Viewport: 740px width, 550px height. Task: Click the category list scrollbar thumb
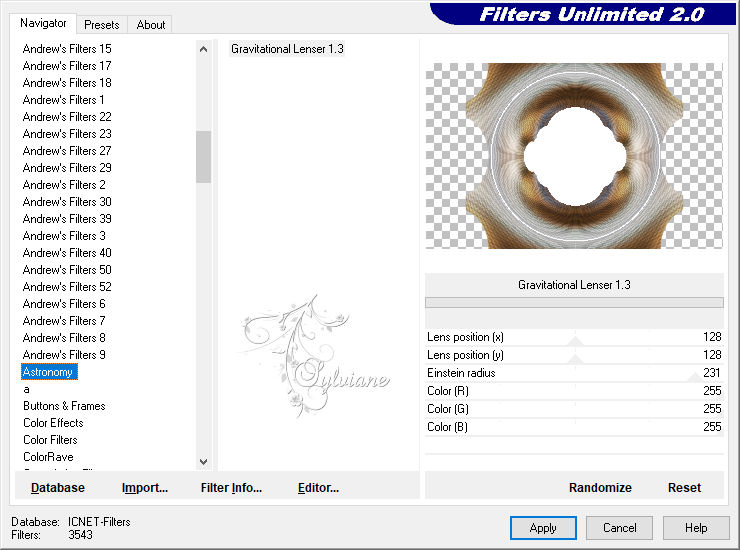203,157
